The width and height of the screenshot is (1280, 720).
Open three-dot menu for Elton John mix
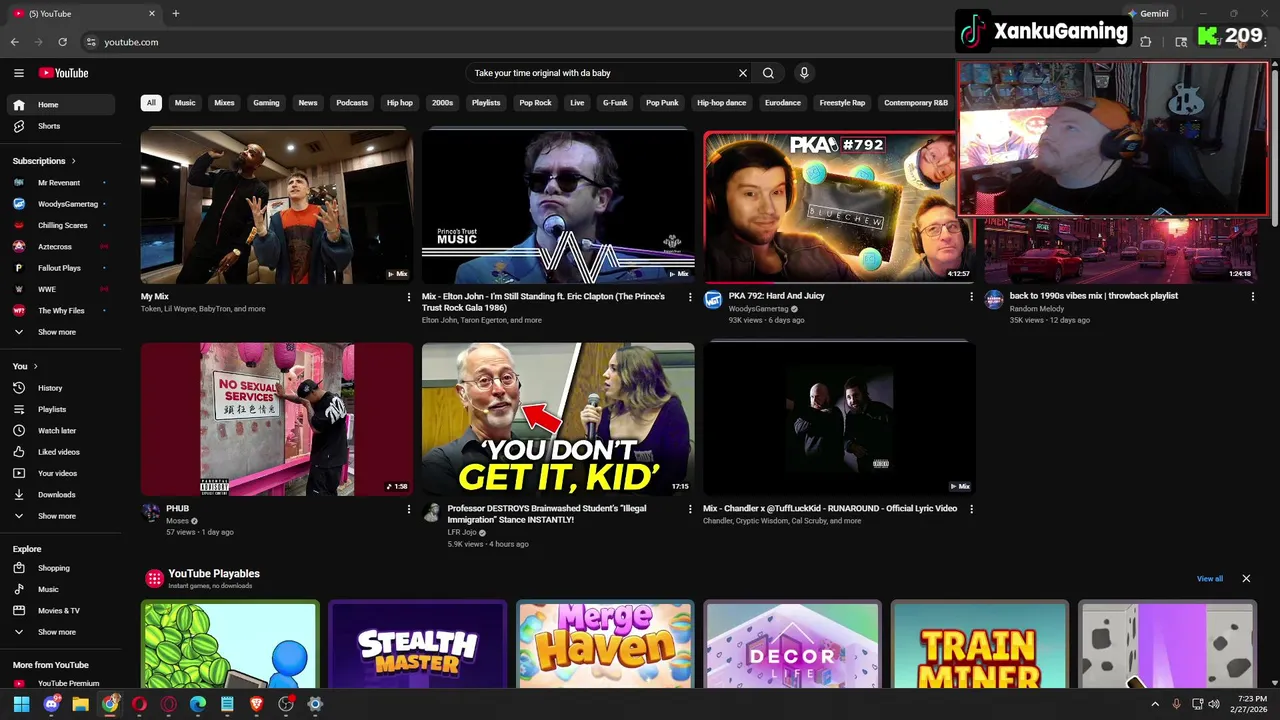tap(689, 297)
